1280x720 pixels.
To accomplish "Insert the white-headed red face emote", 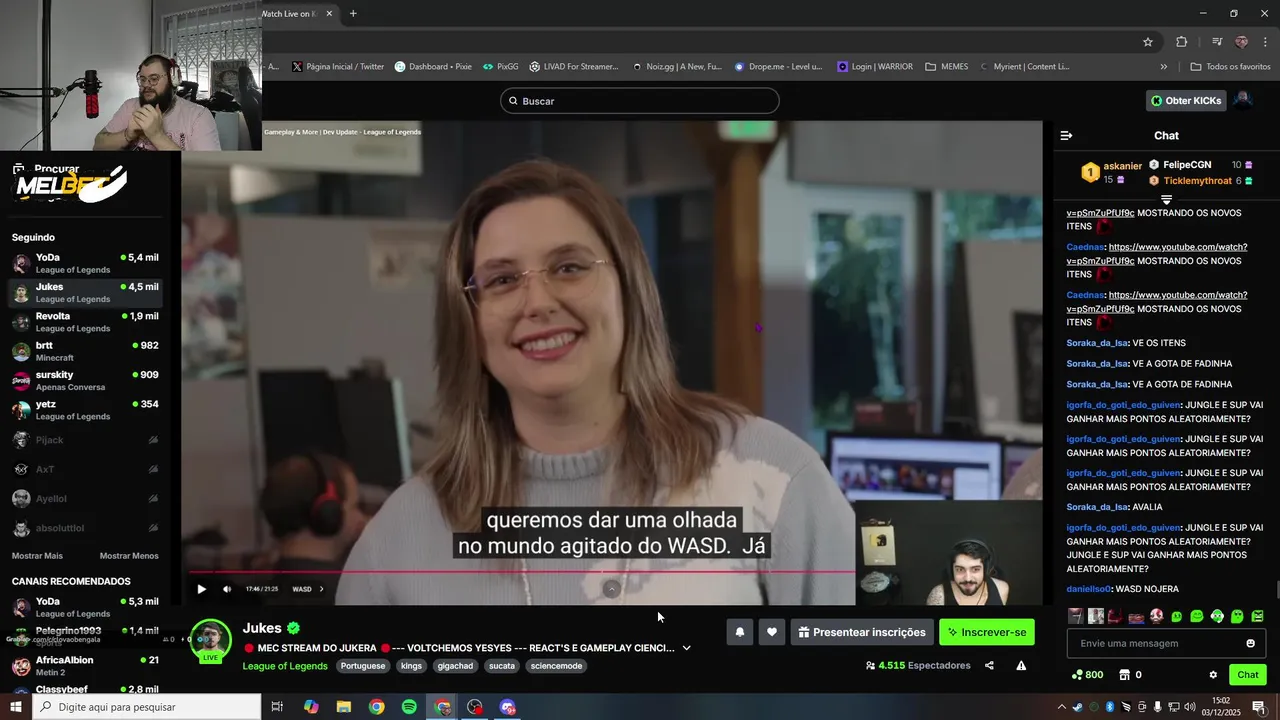I will 1156,616.
